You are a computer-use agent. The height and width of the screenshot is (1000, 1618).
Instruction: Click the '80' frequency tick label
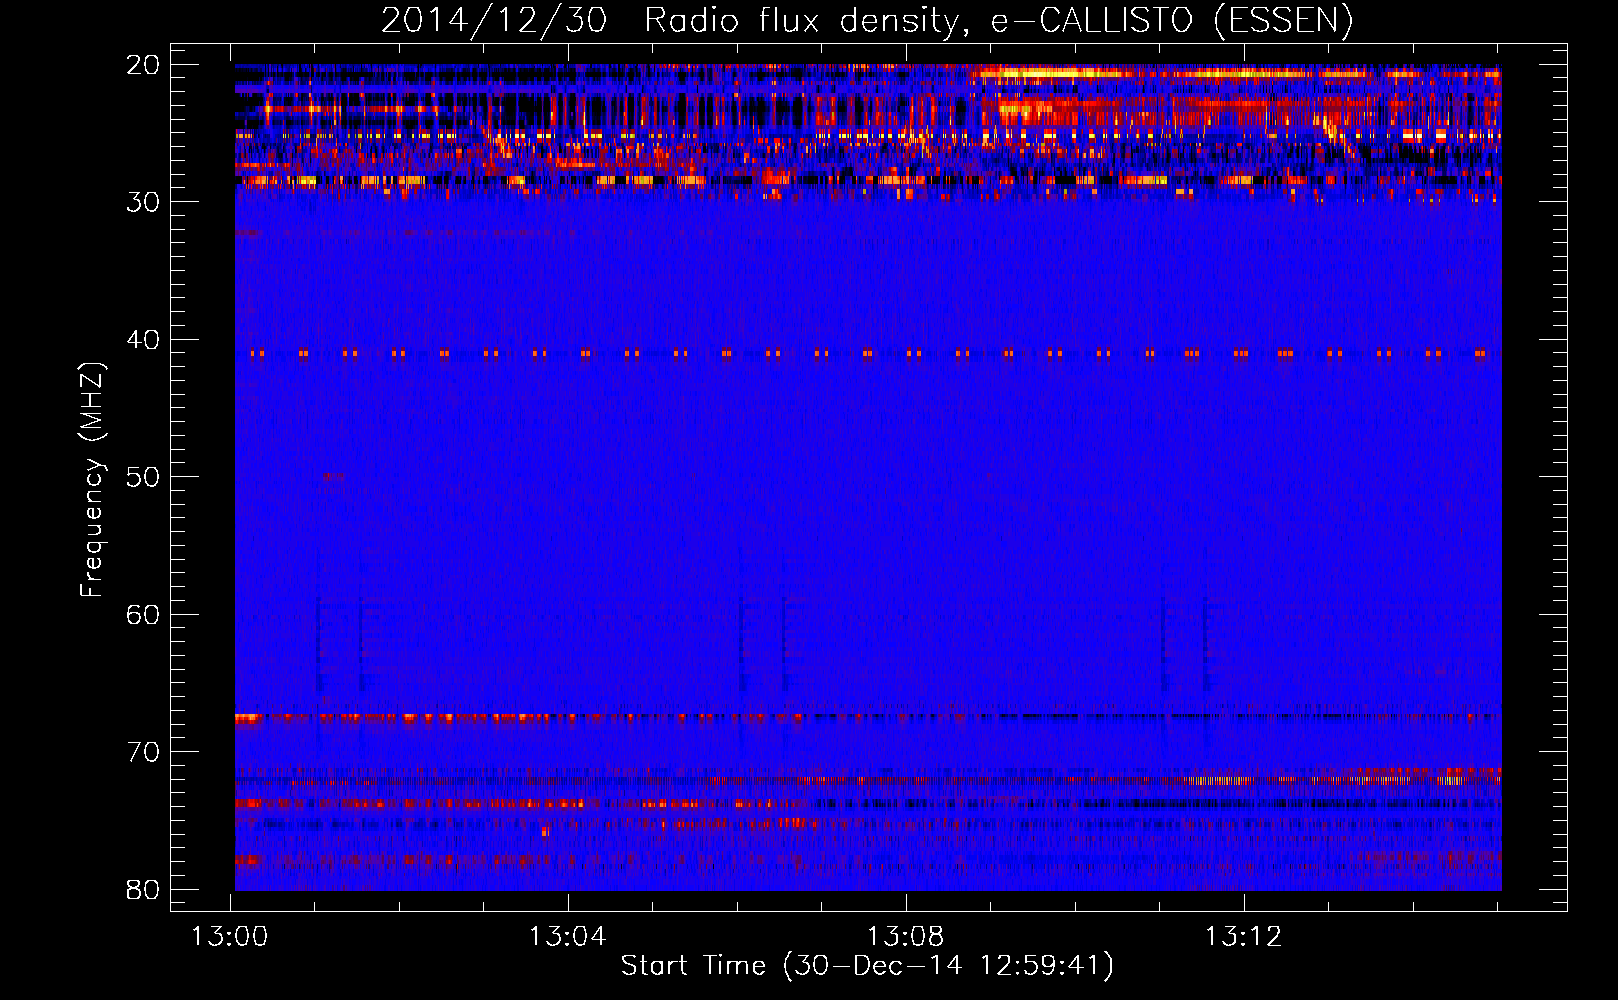coord(143,889)
